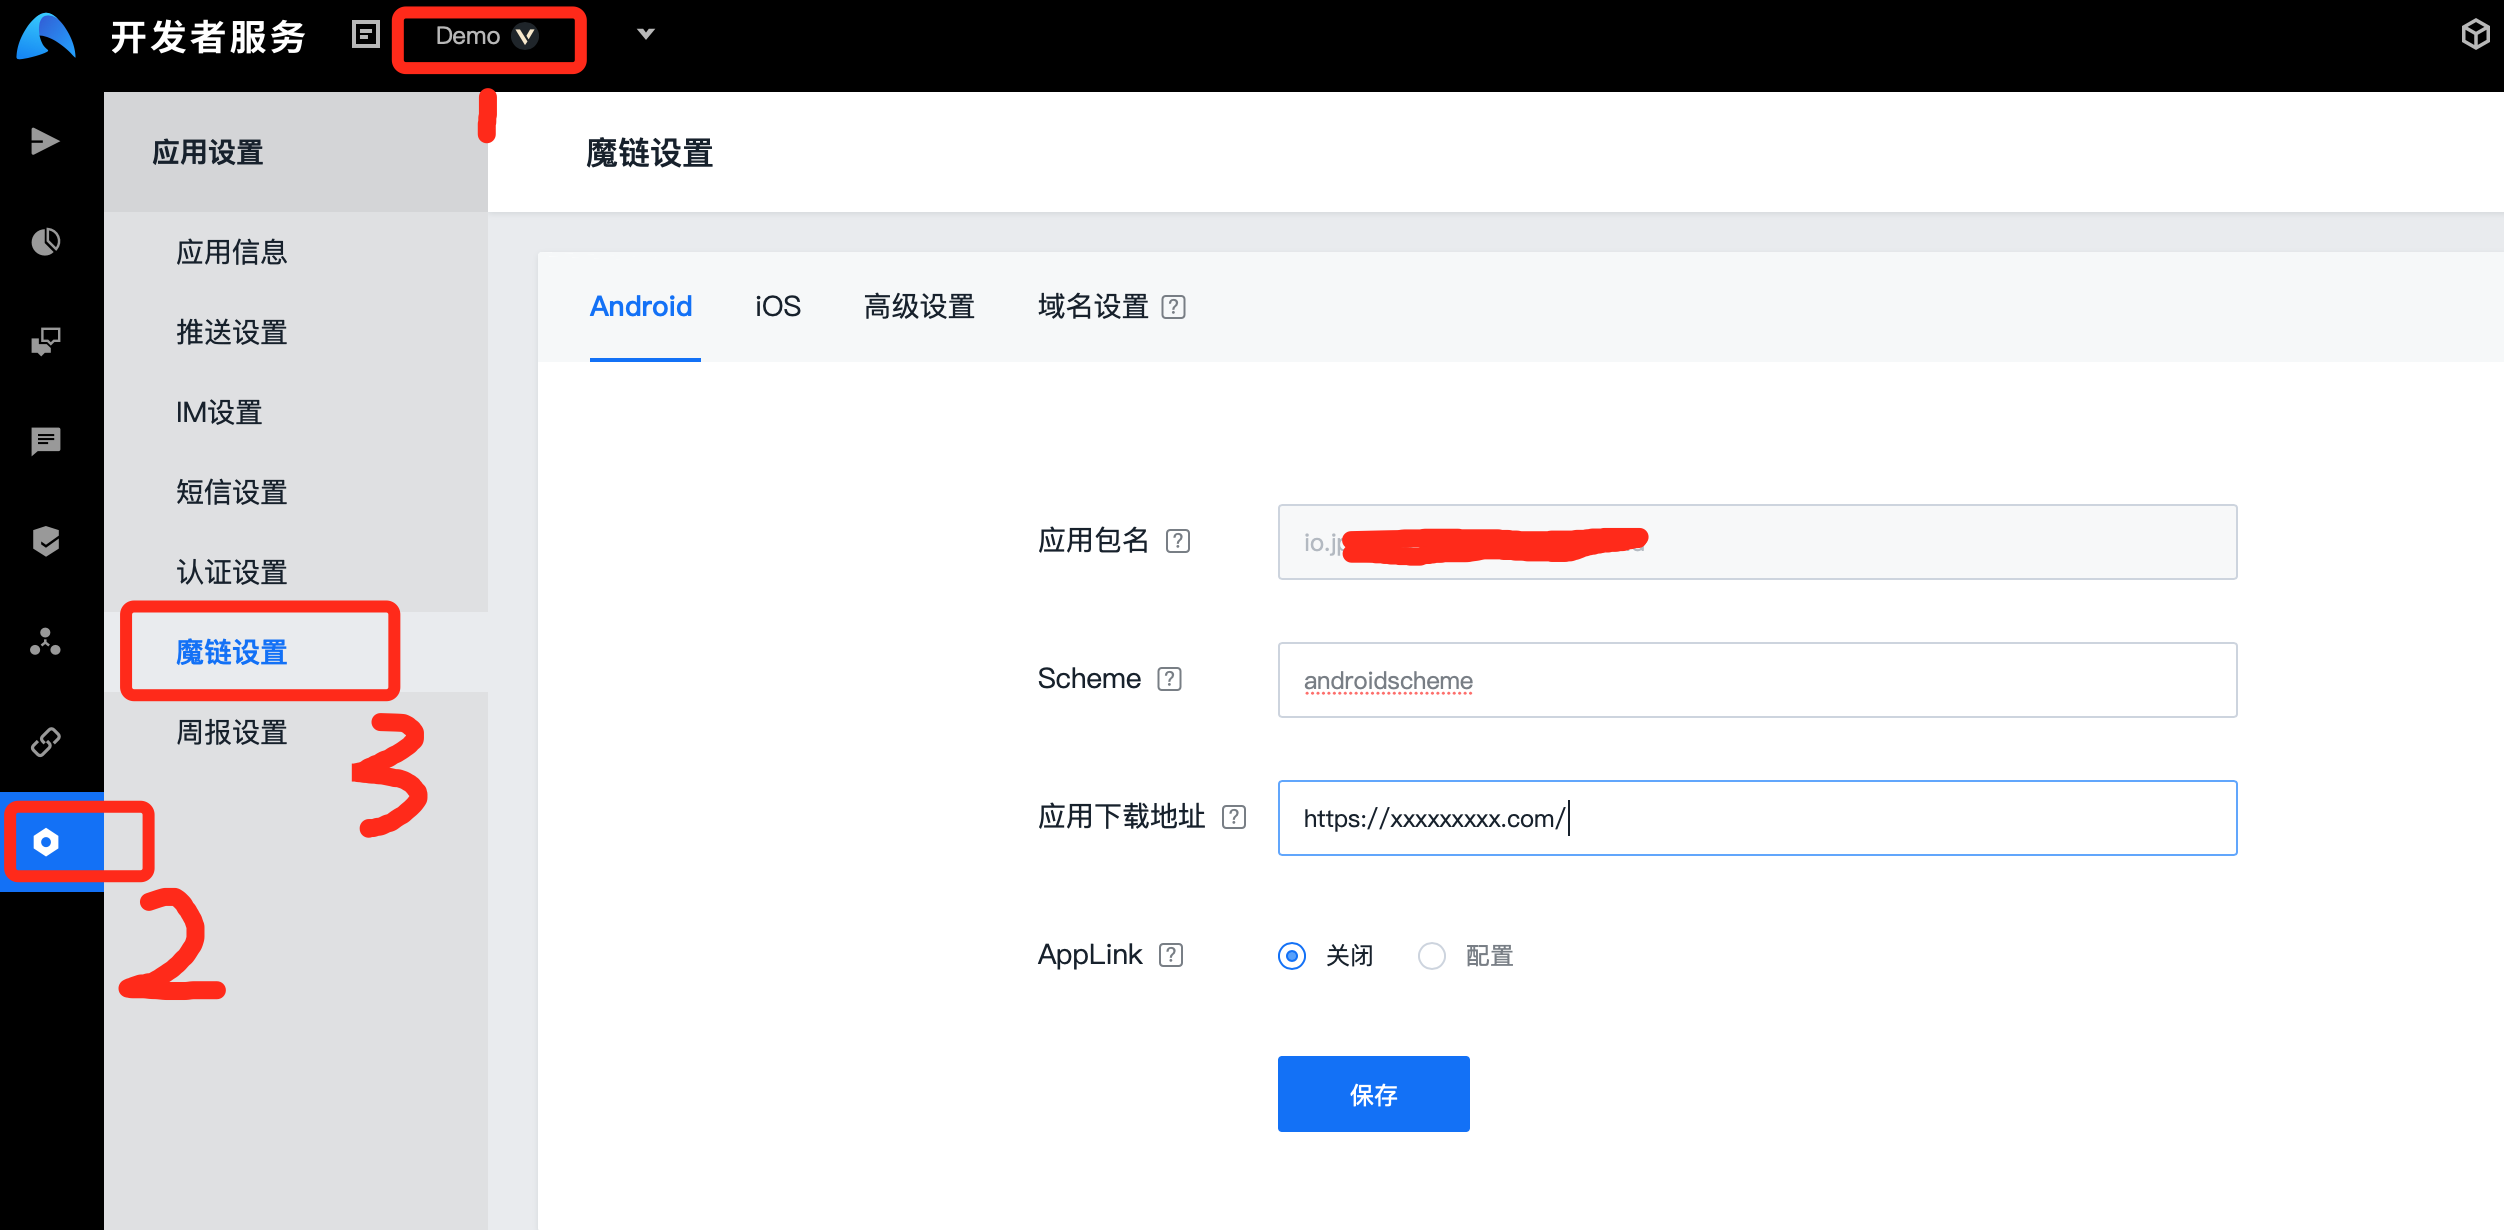Click help icon beside Scheme label

(1169, 679)
